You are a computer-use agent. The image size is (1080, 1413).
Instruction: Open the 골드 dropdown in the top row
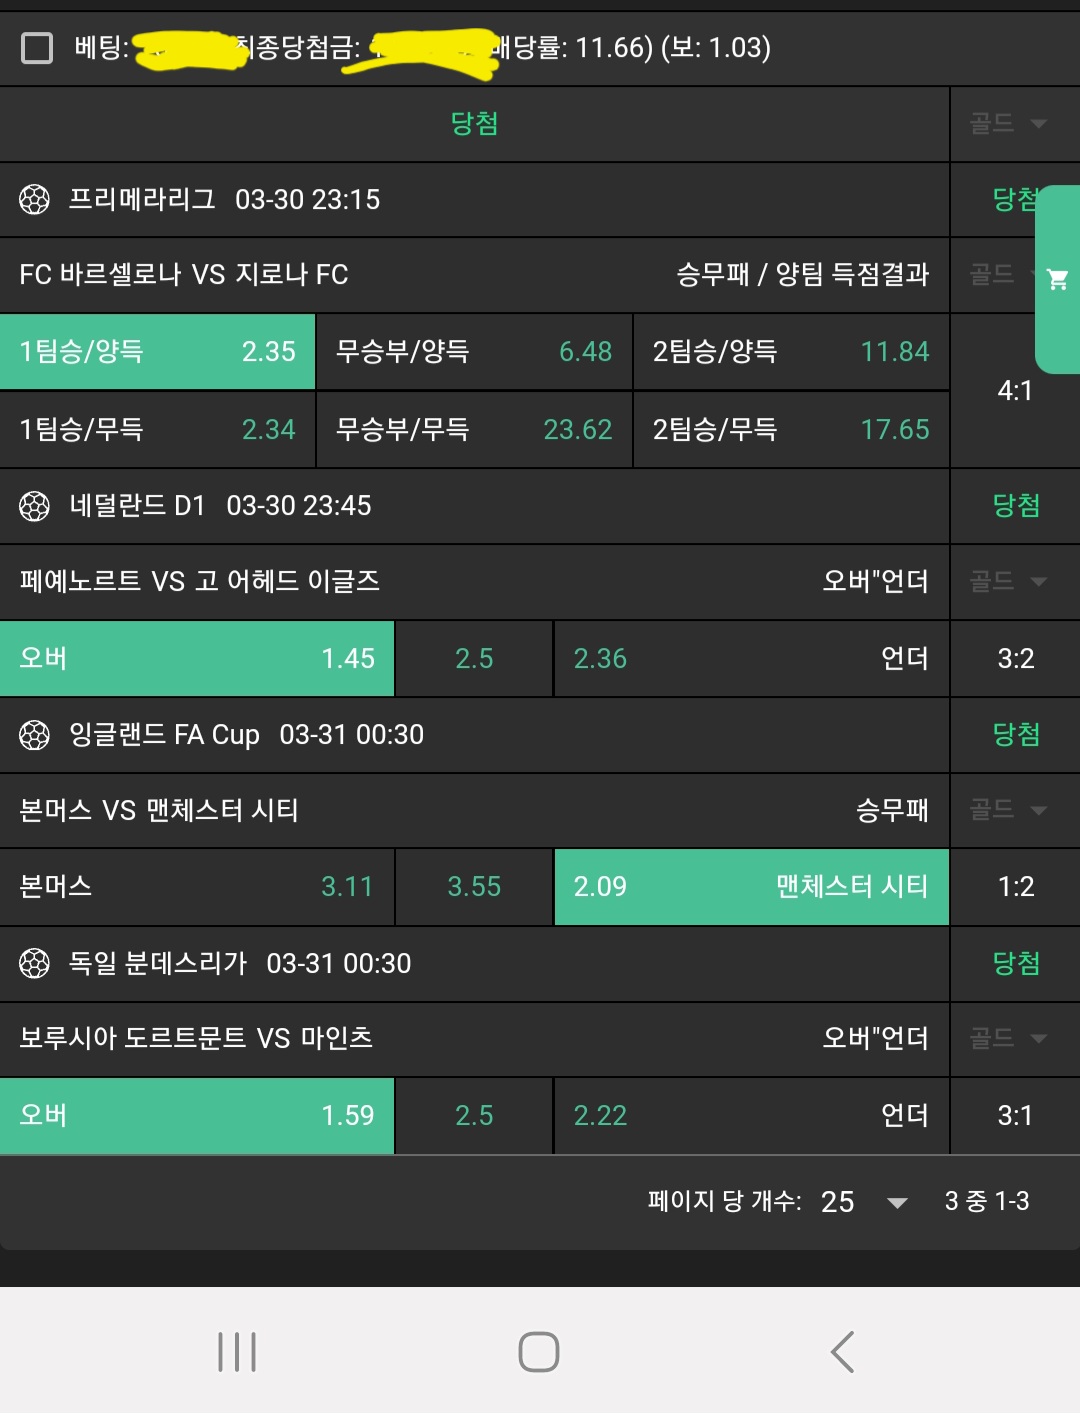click(1008, 124)
